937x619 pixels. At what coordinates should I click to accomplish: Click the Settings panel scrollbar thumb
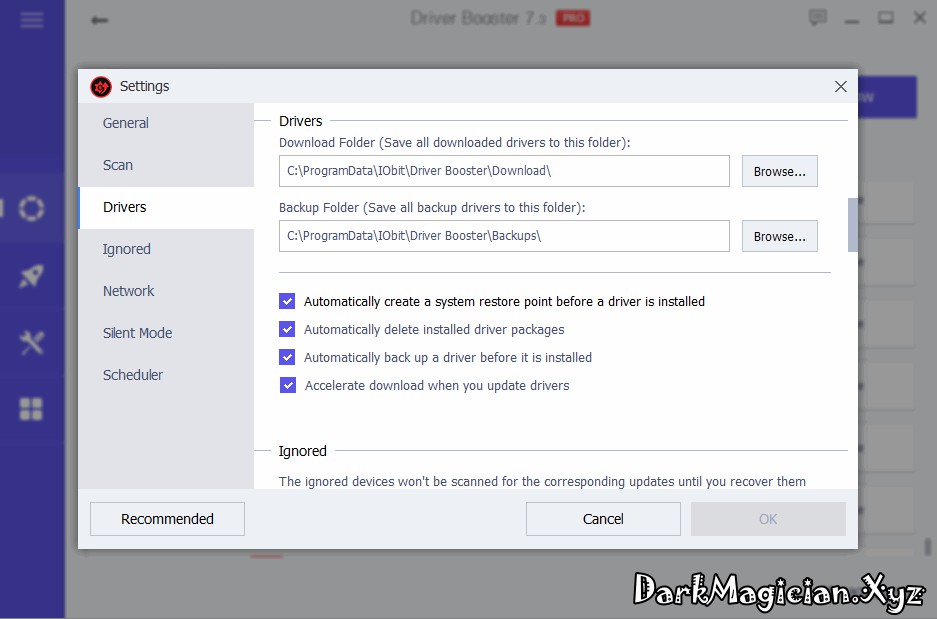(x=853, y=225)
